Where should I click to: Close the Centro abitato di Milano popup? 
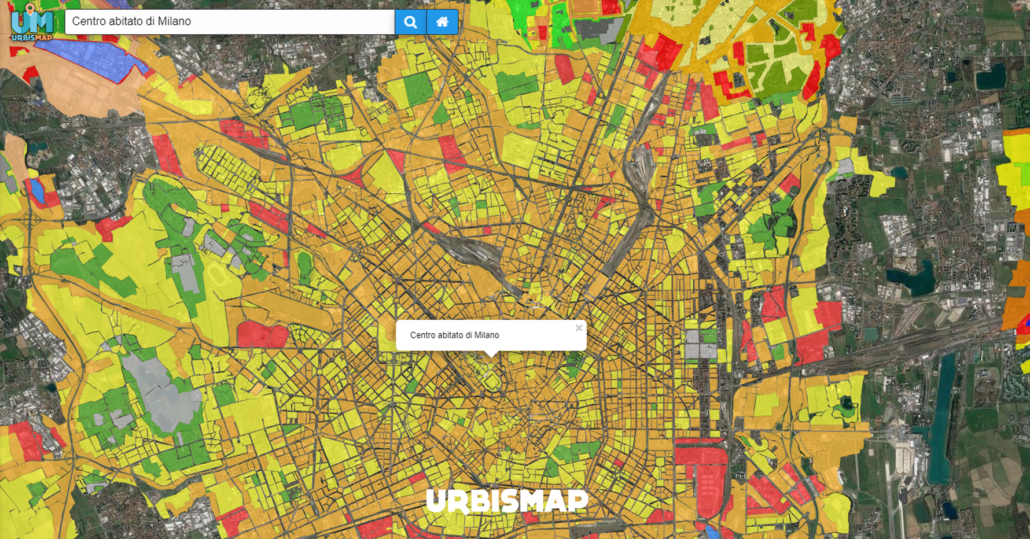(579, 328)
